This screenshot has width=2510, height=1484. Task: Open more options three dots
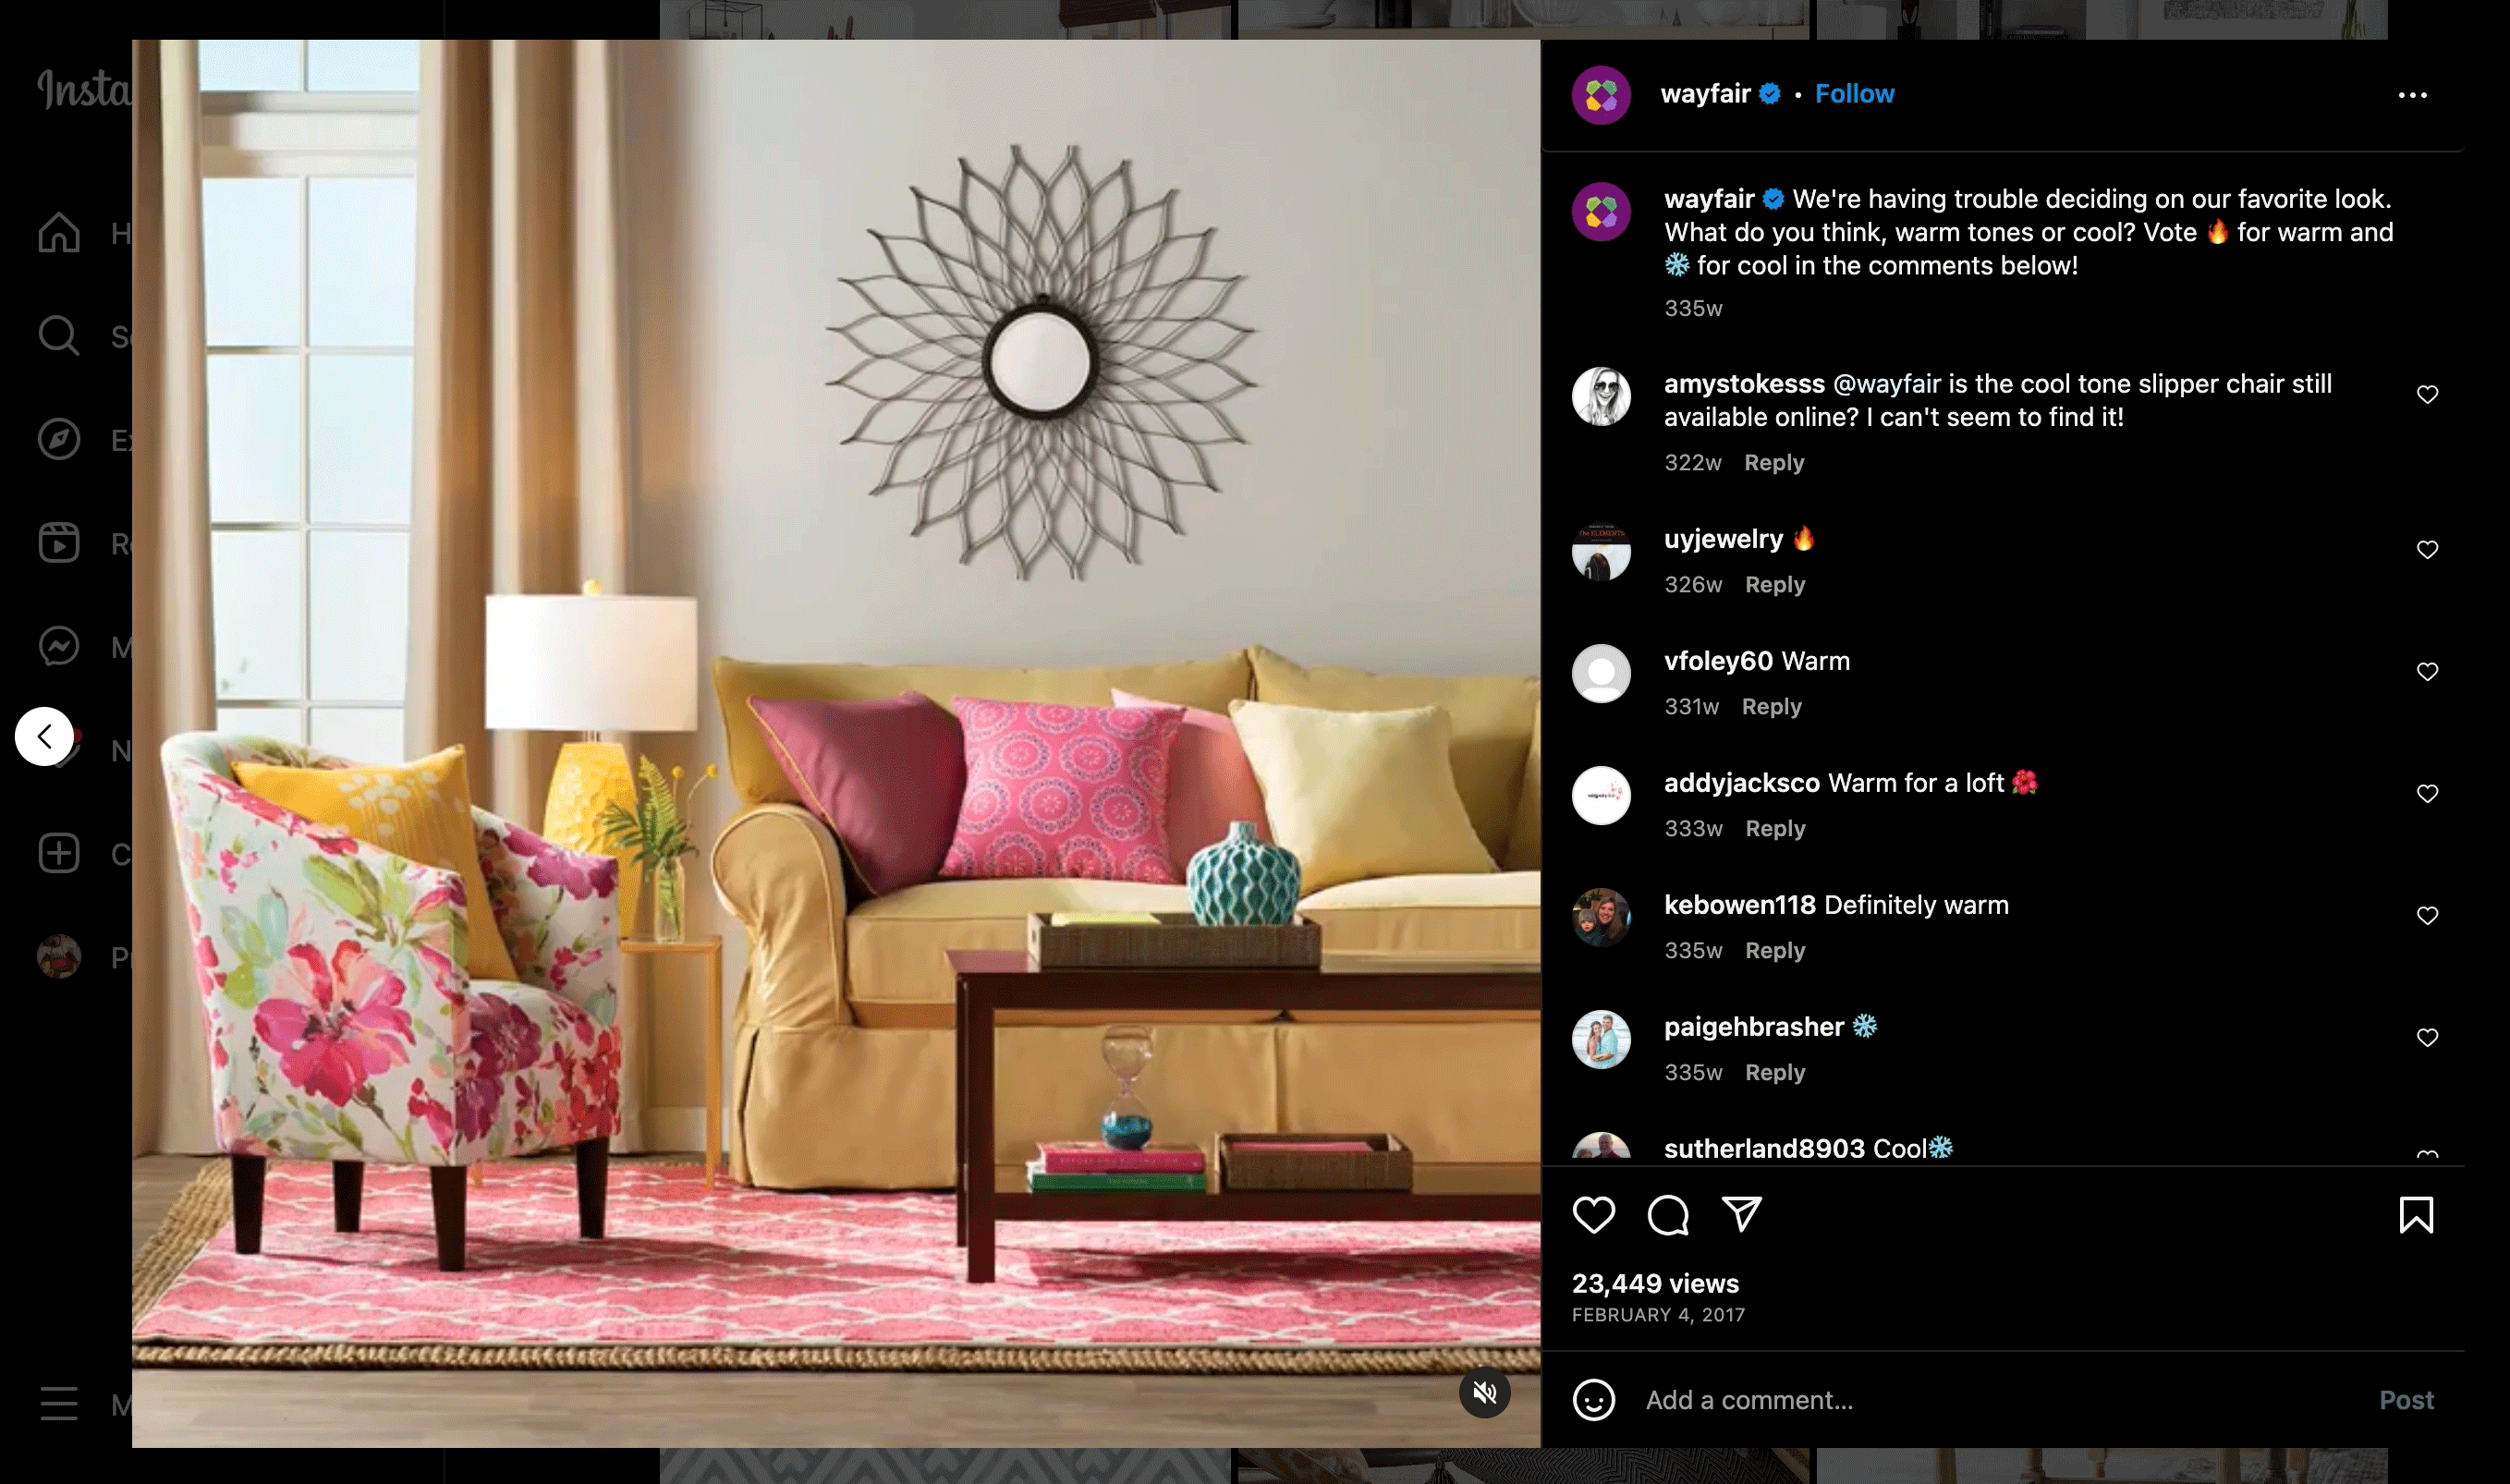[2412, 95]
